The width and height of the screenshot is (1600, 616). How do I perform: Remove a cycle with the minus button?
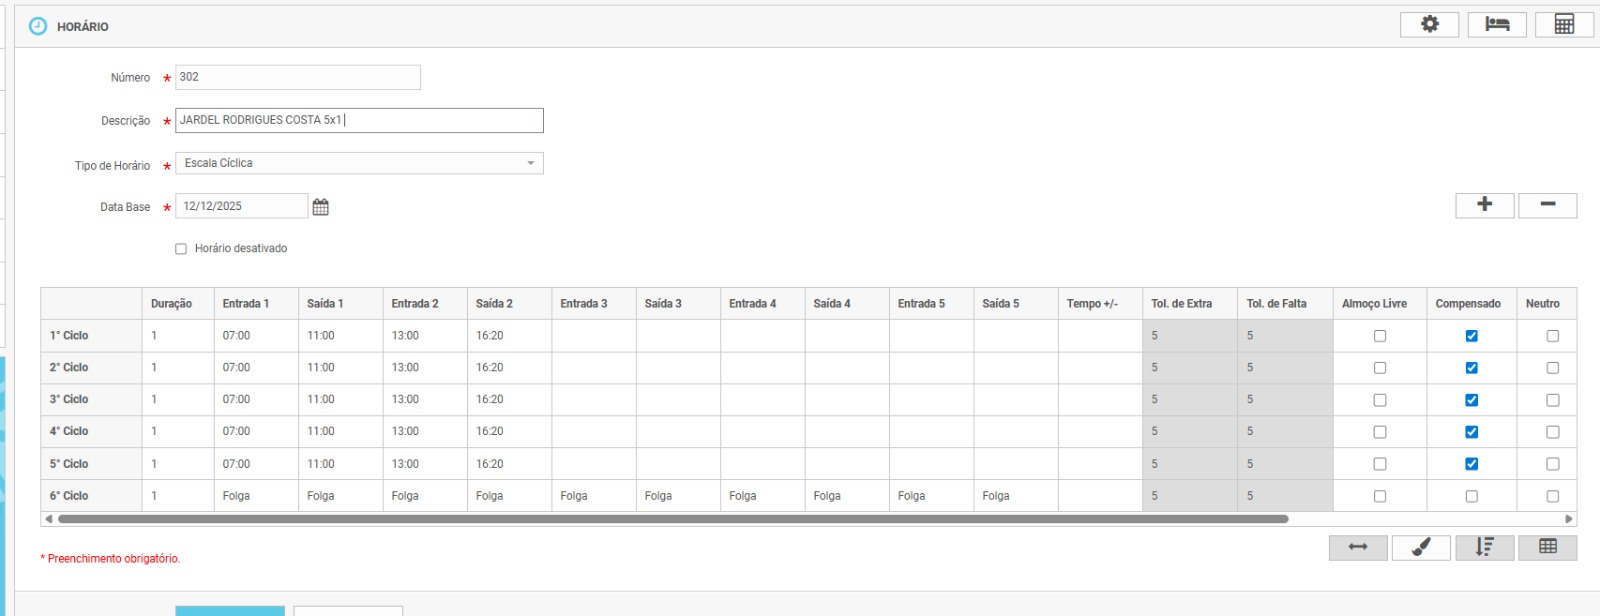coord(1547,205)
